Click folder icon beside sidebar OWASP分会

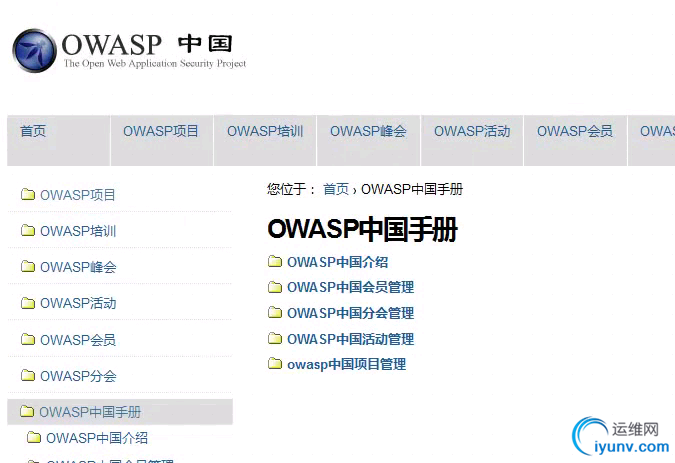(28, 376)
